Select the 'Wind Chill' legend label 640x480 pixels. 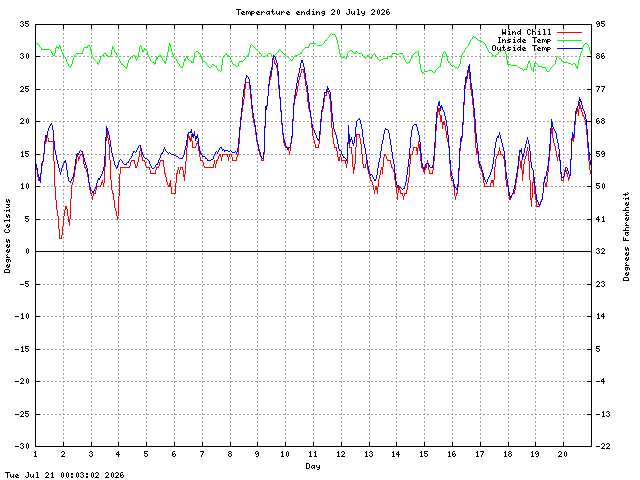click(526, 32)
